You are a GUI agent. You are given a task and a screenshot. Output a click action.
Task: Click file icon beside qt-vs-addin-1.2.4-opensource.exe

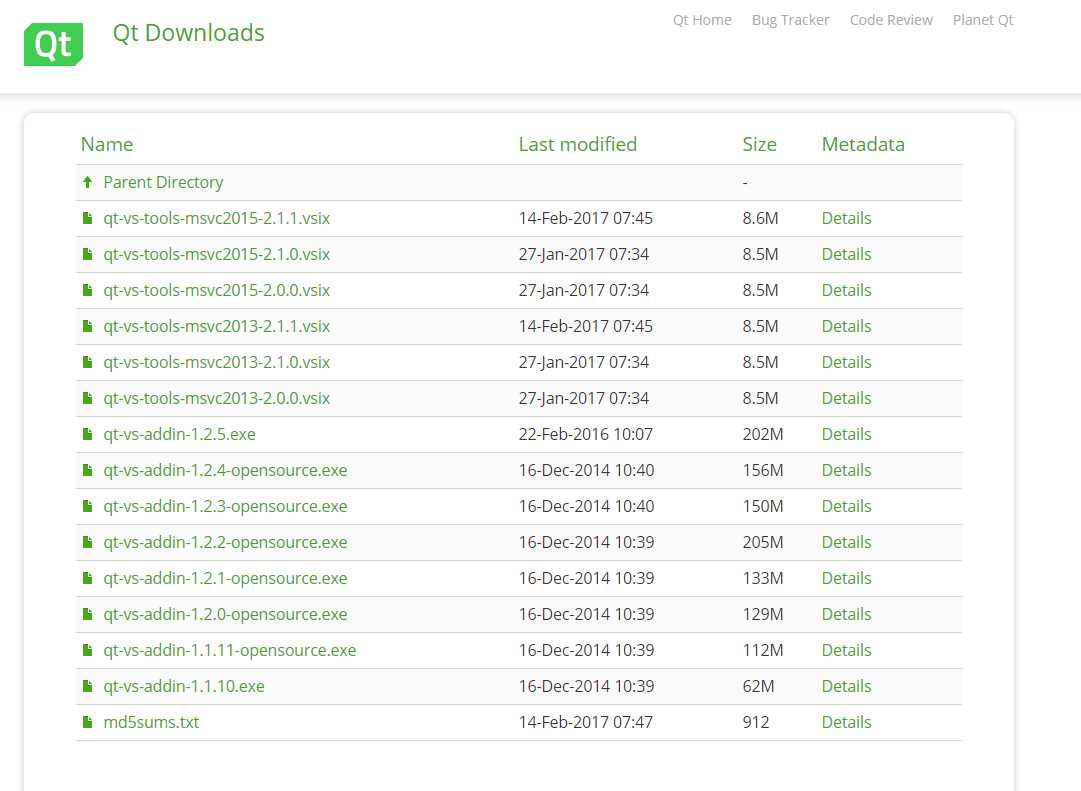[x=88, y=470]
